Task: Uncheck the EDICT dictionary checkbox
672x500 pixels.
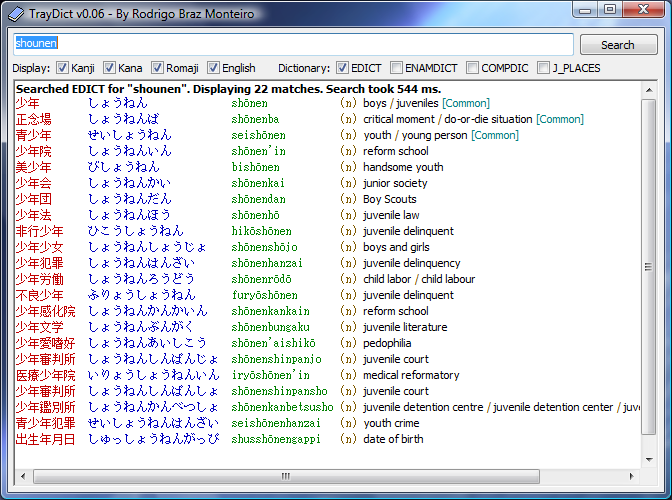Action: click(x=343, y=68)
